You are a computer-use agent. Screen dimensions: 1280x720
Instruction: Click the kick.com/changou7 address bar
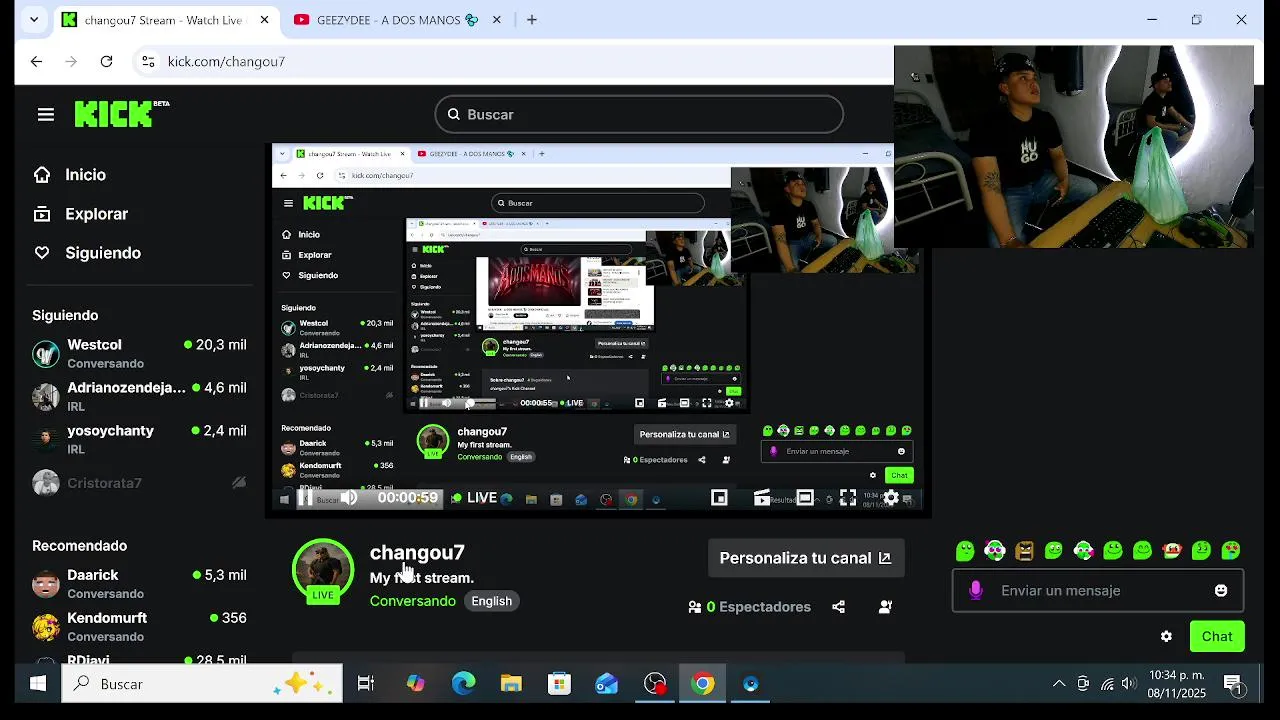[x=226, y=61]
